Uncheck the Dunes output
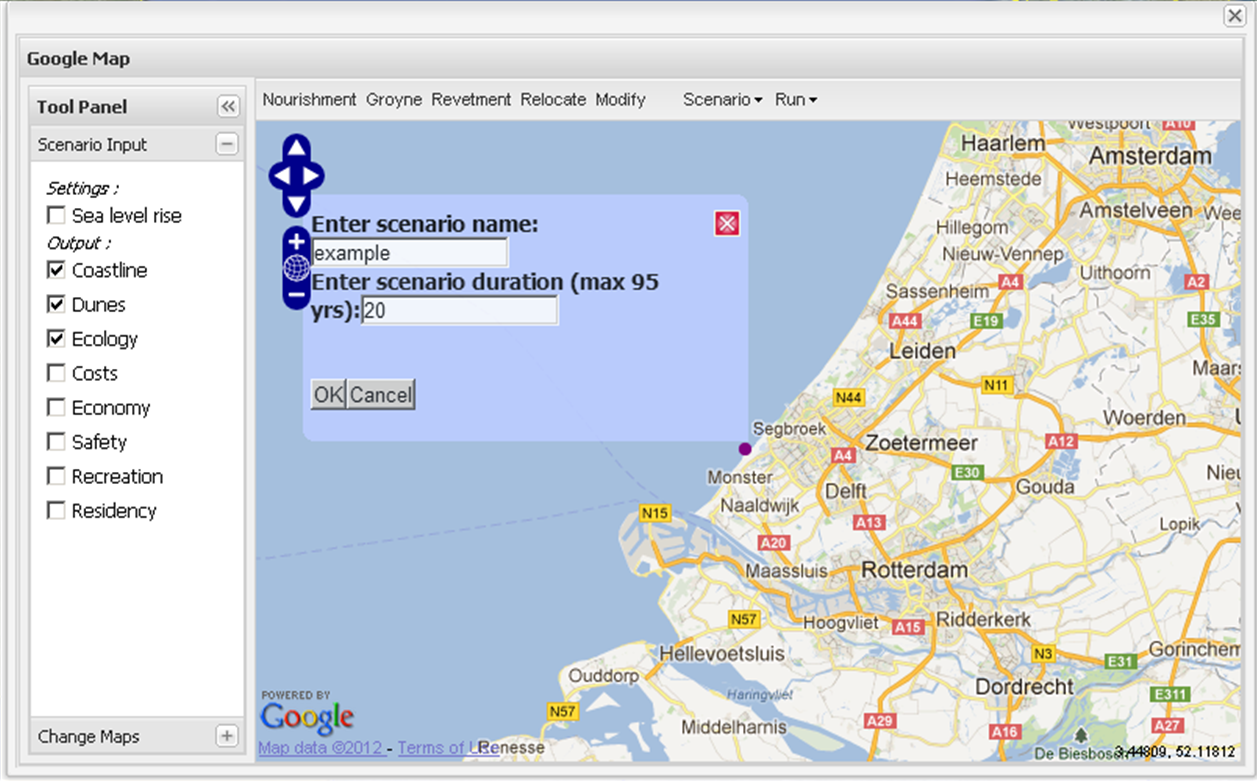The image size is (1257, 781). click(x=56, y=305)
